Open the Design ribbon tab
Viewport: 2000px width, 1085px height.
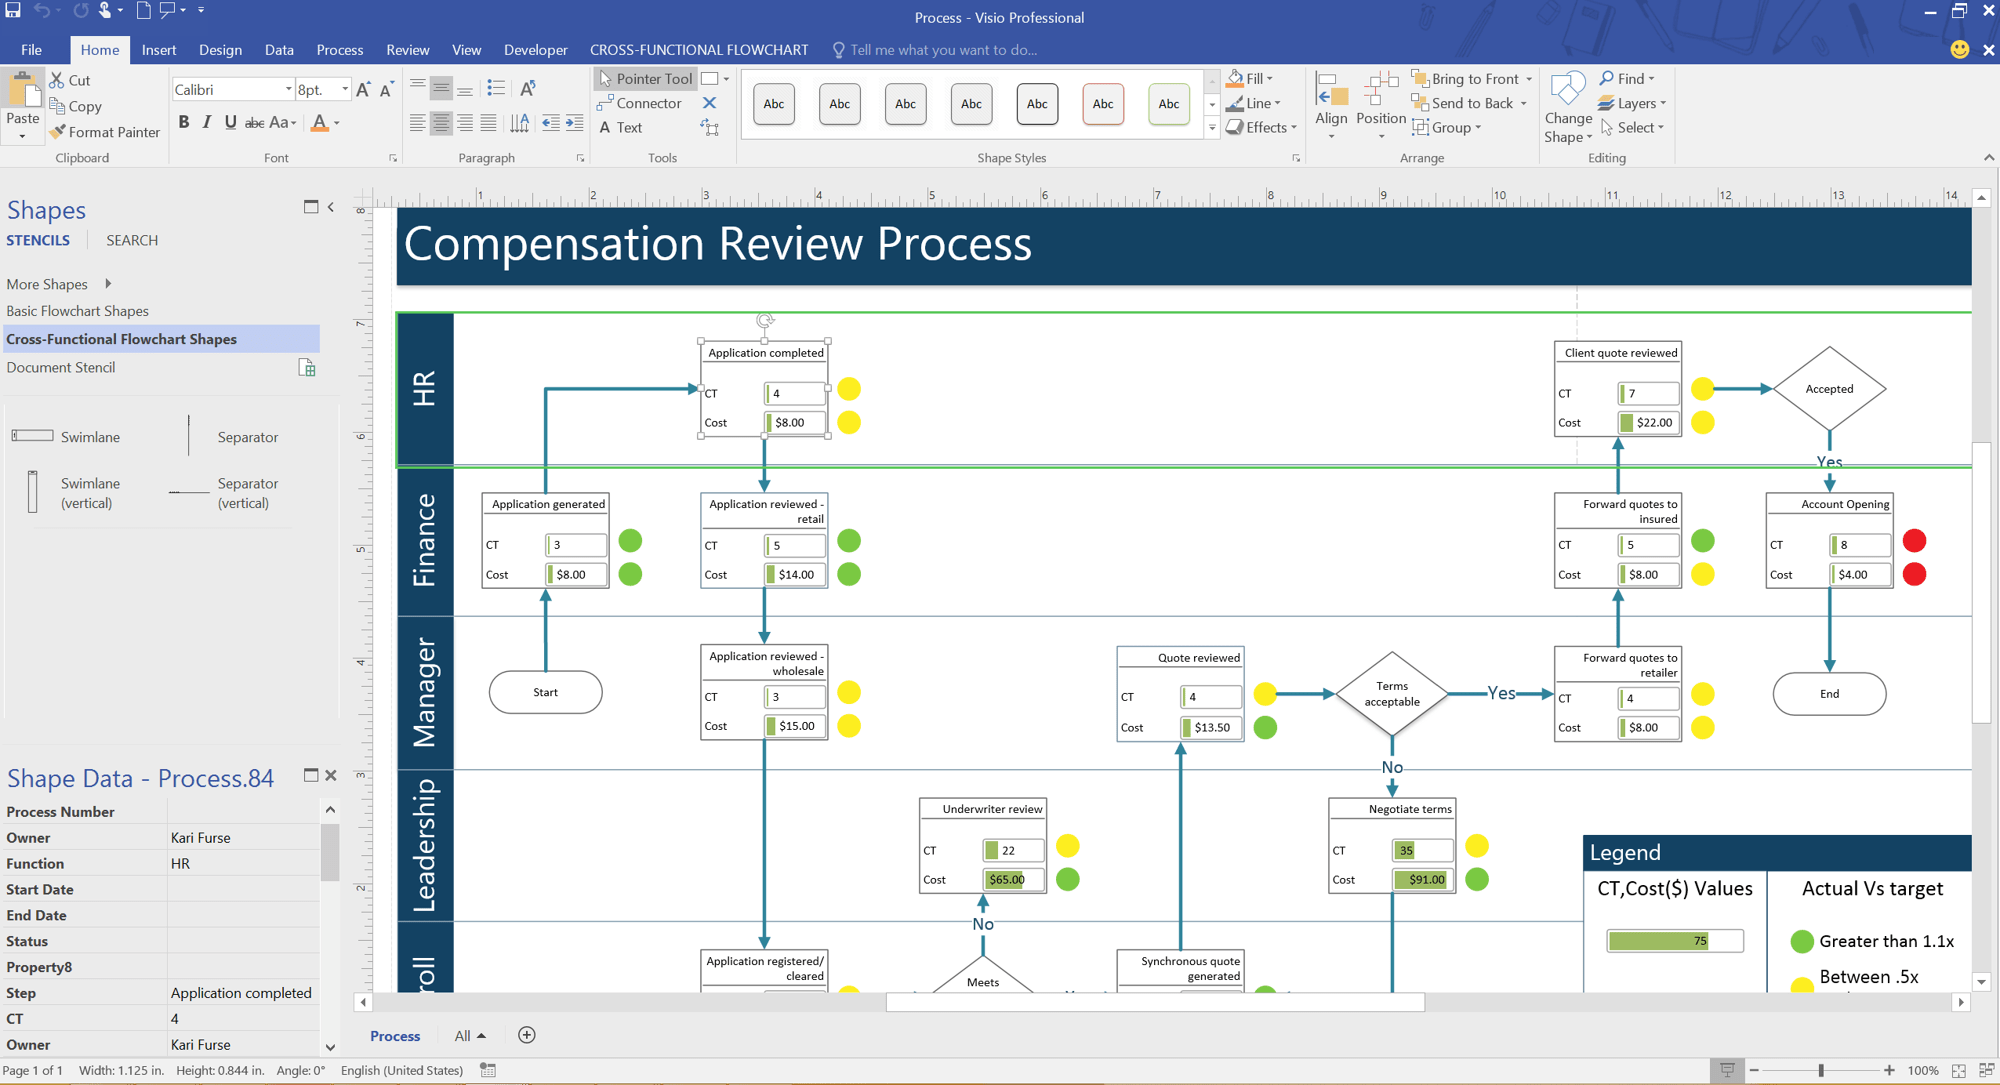pos(220,50)
